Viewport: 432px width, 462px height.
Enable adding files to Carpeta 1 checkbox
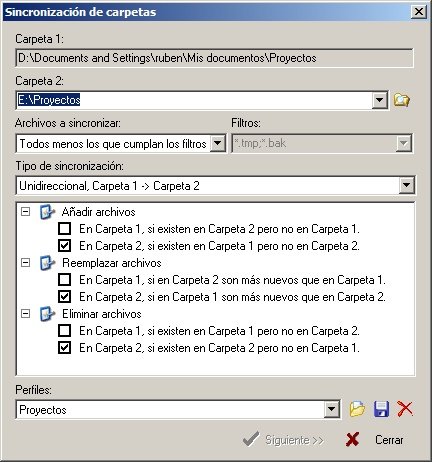point(64,229)
